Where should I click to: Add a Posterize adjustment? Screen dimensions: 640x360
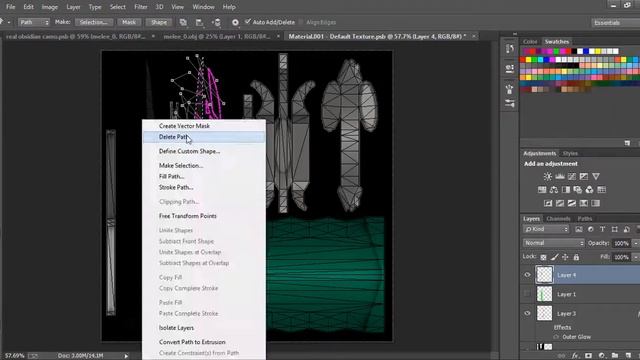(560, 203)
